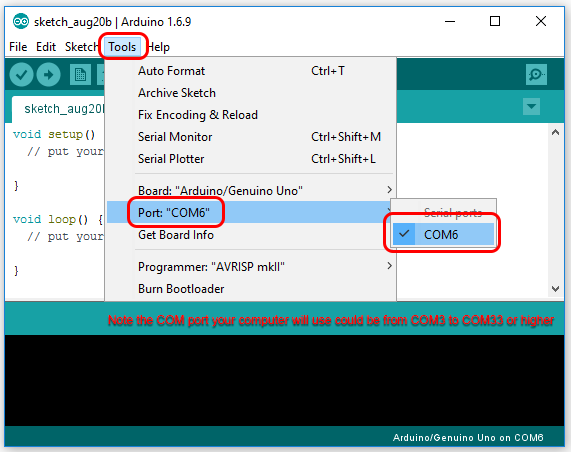Expand Programmer: AVRISP mkII submenu
This screenshot has height=452, width=571.
coord(251,267)
